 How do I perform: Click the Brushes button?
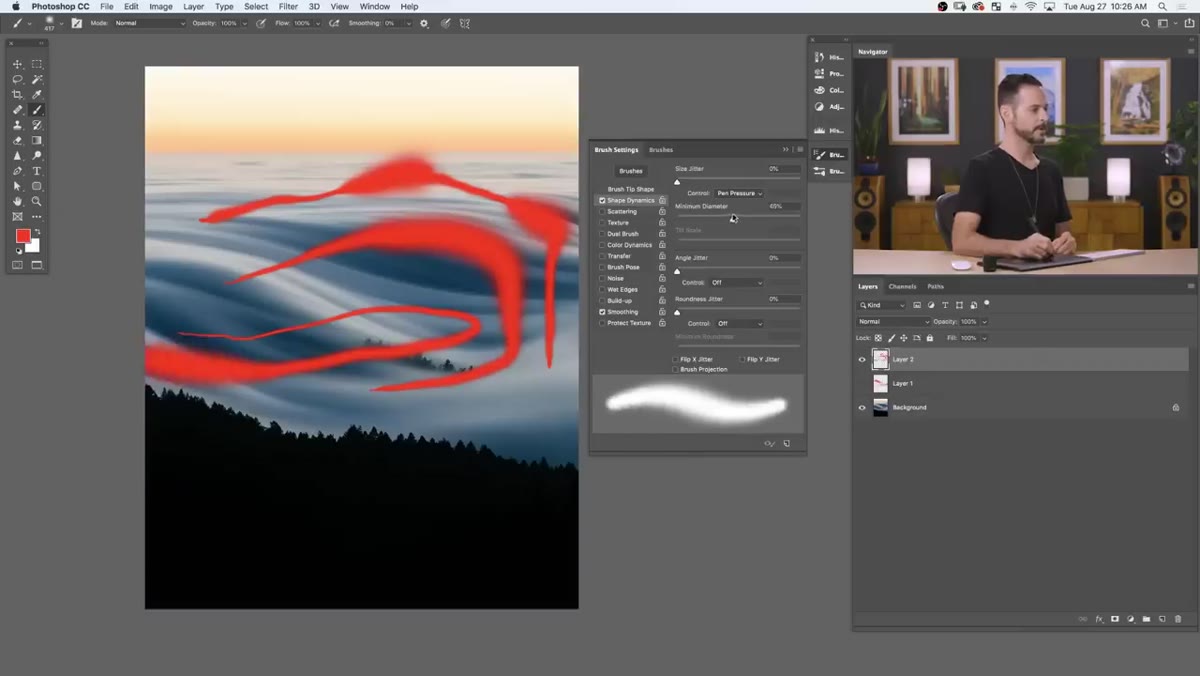pyautogui.click(x=630, y=171)
